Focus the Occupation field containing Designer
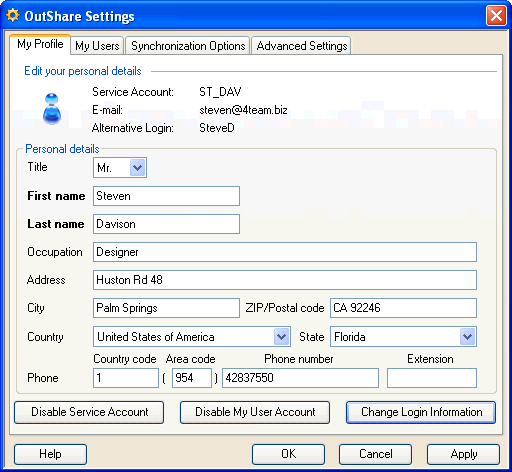 285,252
